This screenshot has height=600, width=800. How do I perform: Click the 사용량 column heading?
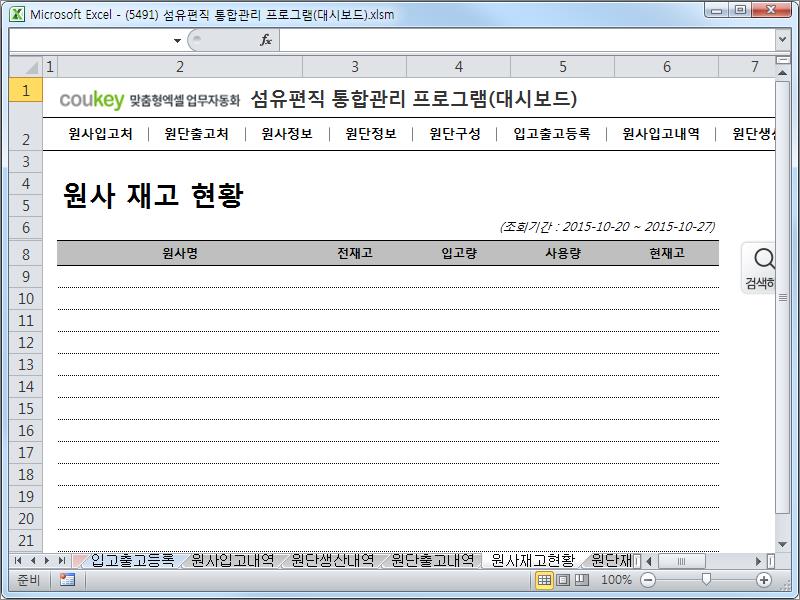(563, 253)
